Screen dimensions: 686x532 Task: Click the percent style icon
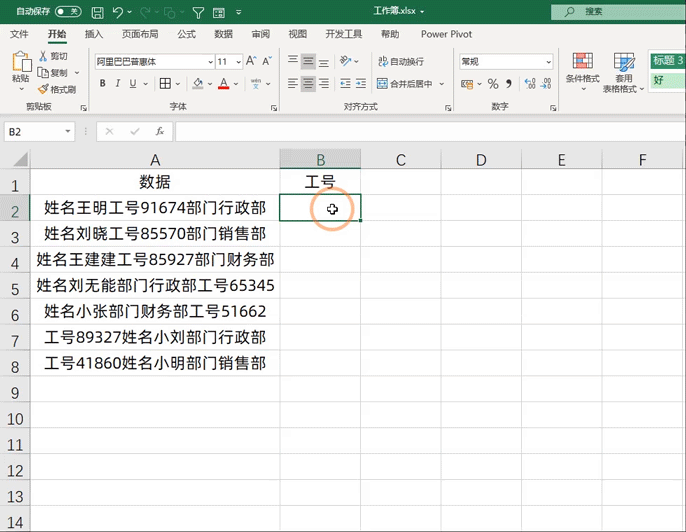[493, 84]
